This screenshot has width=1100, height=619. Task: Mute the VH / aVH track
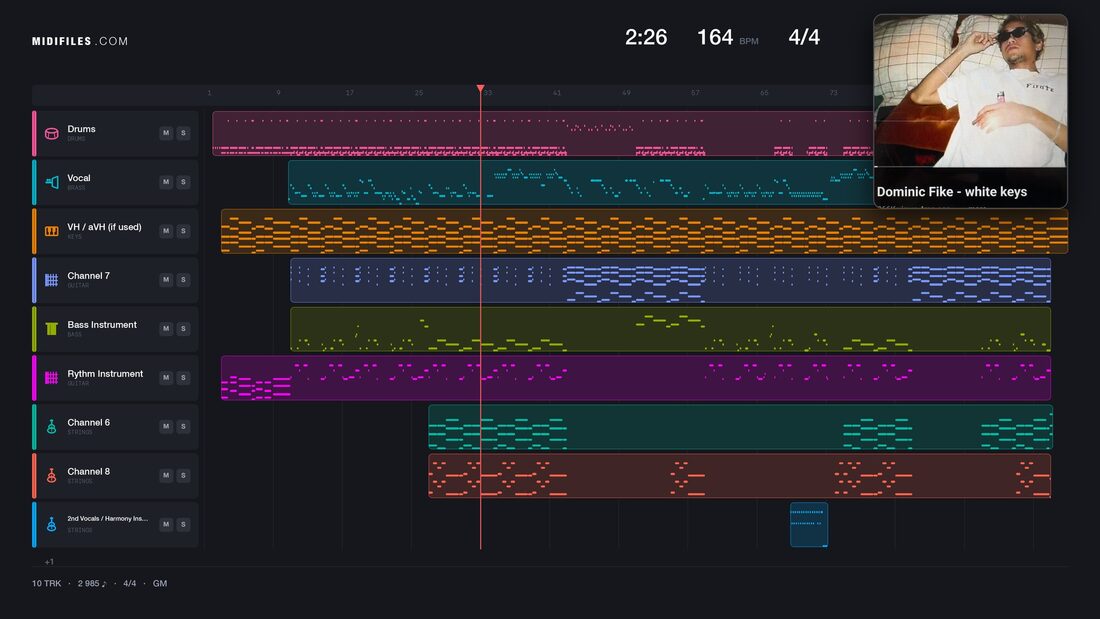coord(166,231)
